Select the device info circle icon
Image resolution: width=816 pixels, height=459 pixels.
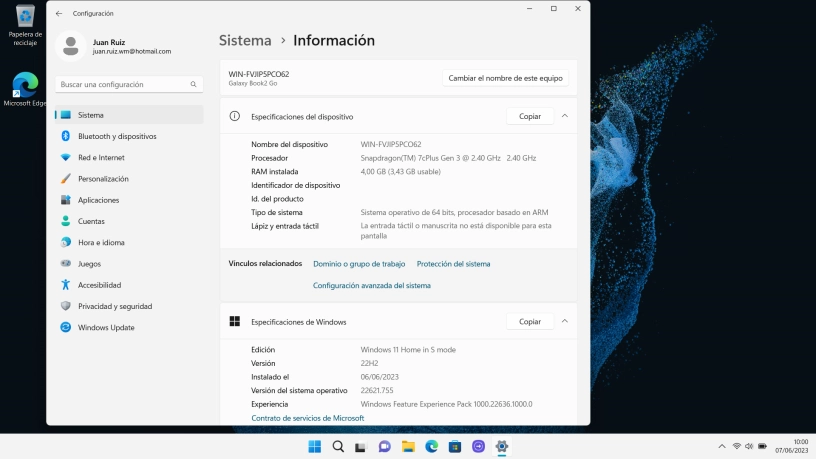click(x=235, y=116)
